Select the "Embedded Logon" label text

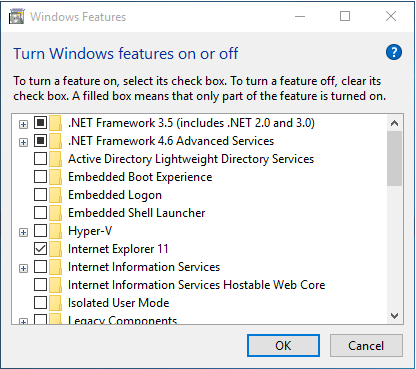coord(115,195)
